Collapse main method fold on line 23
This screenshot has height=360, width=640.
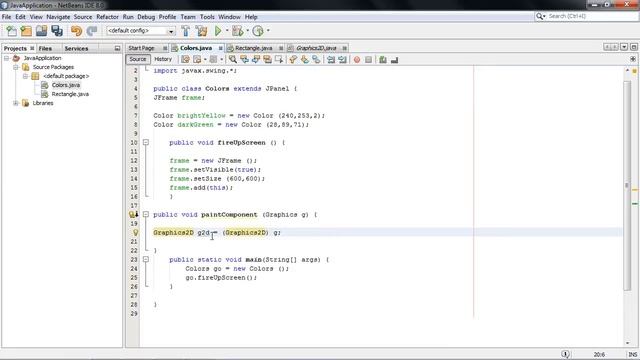146,259
